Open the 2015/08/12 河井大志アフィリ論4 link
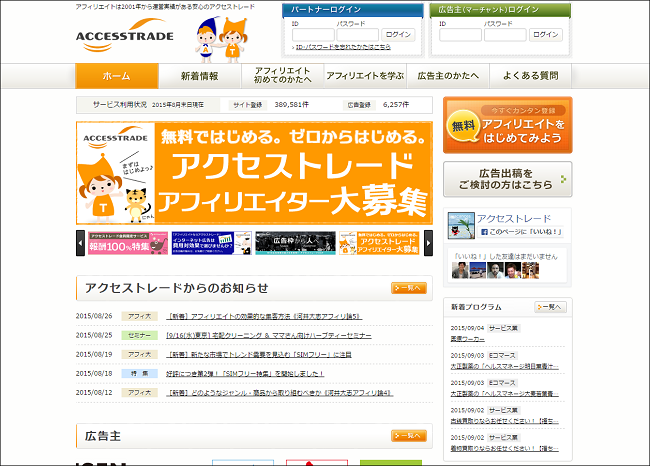 (x=279, y=393)
